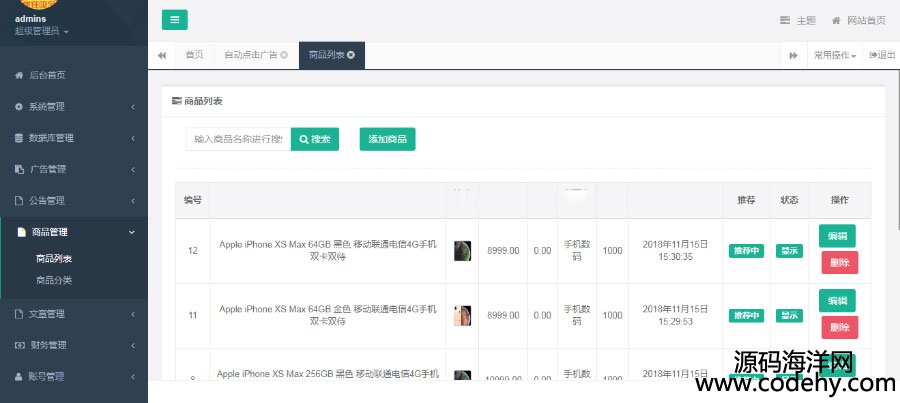Select the iPhone XS Max 64GB 金色 product name
Screen dimensions: 900x403
point(328,315)
